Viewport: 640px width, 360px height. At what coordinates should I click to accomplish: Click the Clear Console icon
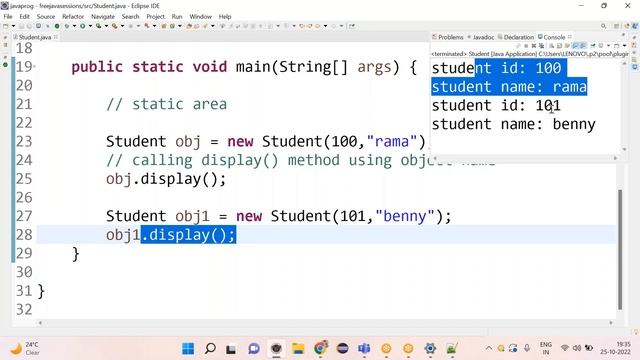point(551,46)
